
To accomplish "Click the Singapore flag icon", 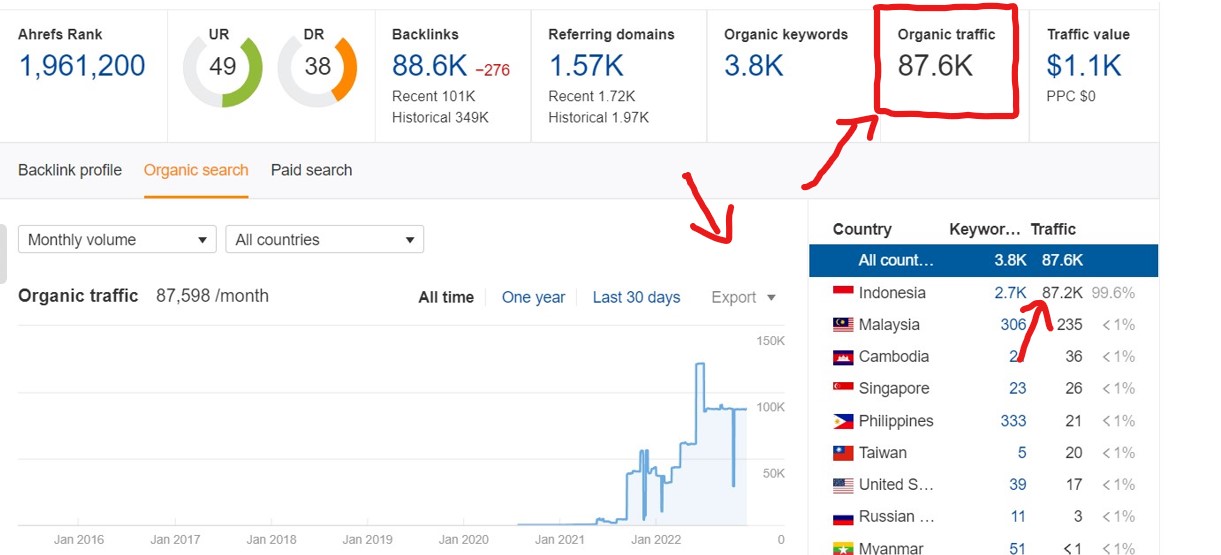I will point(843,388).
